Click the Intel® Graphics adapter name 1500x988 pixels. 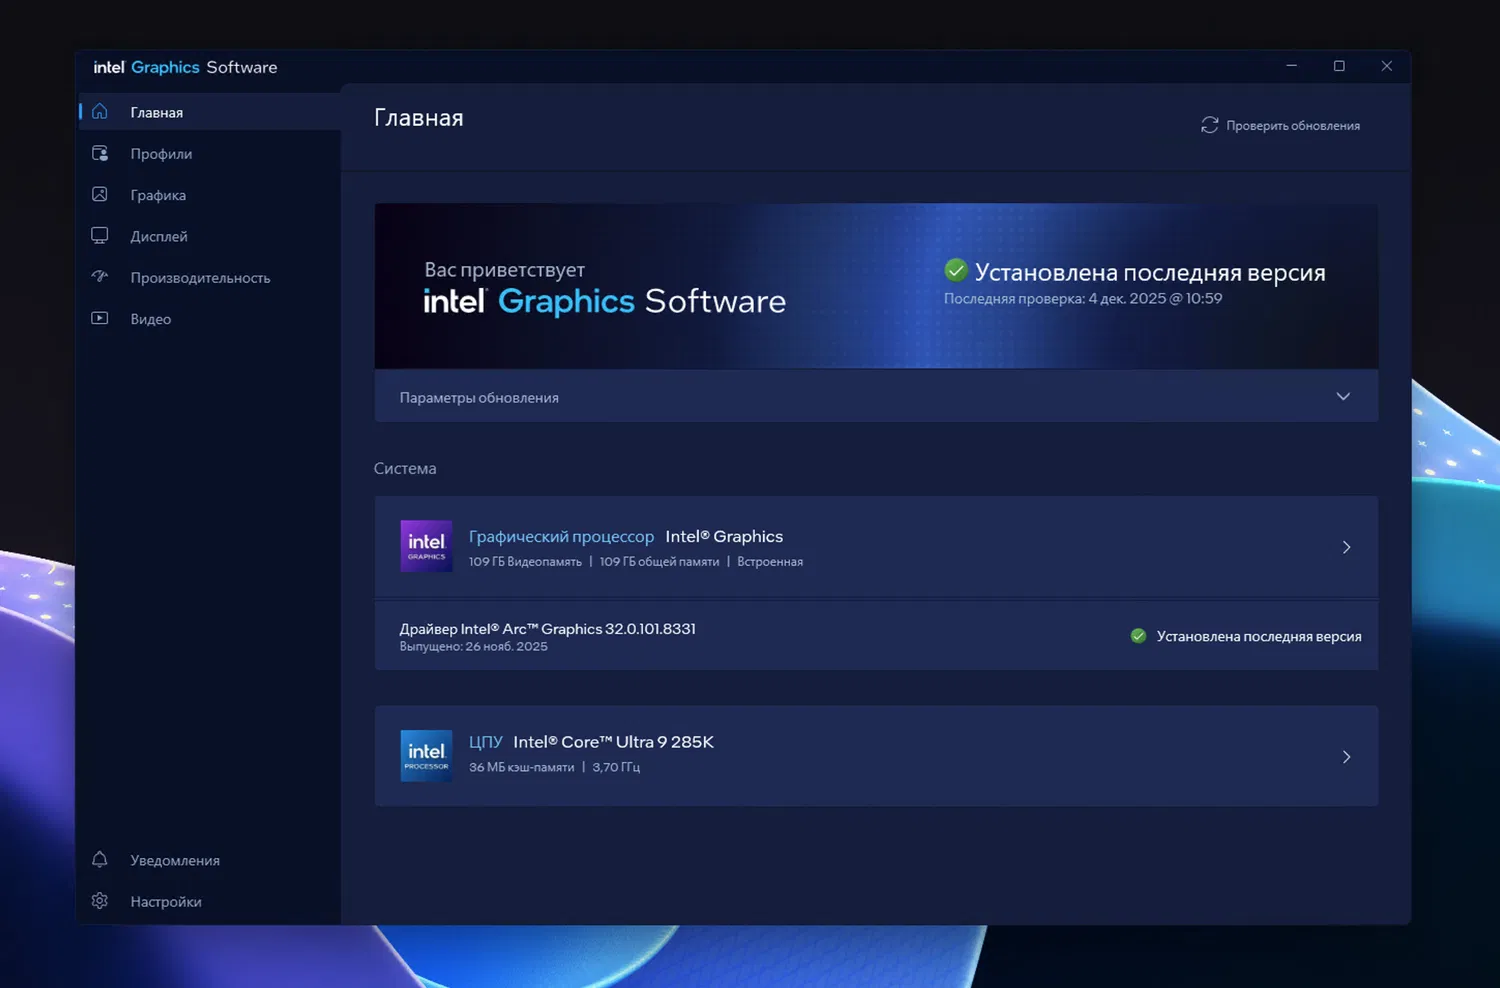tap(724, 537)
